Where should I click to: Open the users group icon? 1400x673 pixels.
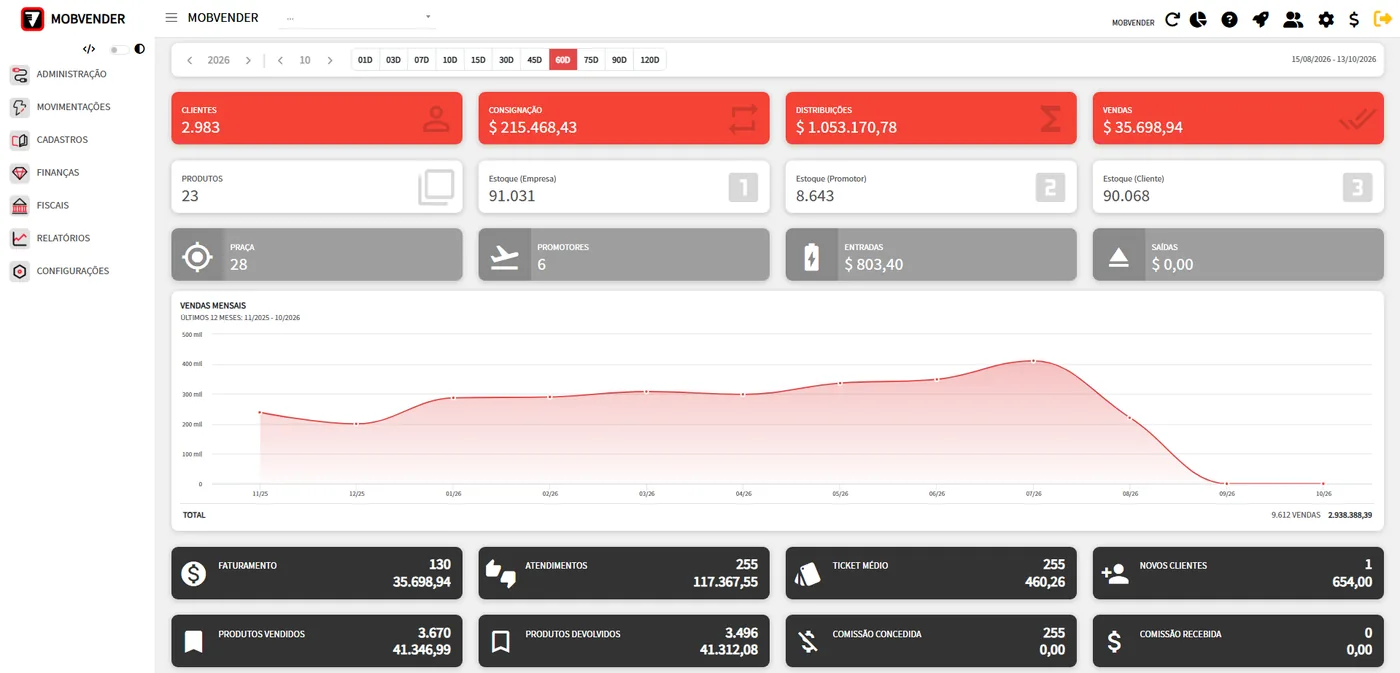[1293, 19]
